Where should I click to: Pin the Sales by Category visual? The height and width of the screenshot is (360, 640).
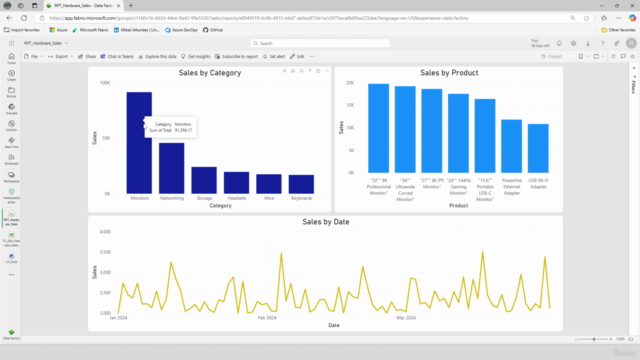pos(284,71)
